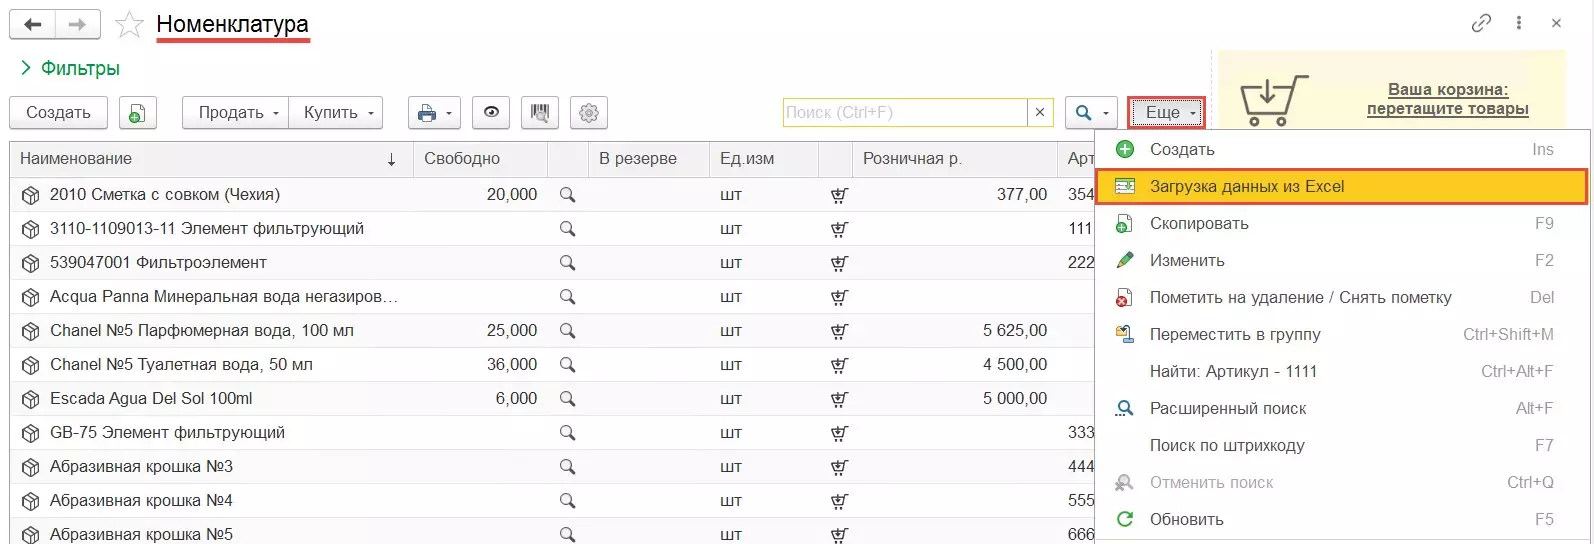Click into the Поиск search field

pyautogui.click(x=904, y=113)
